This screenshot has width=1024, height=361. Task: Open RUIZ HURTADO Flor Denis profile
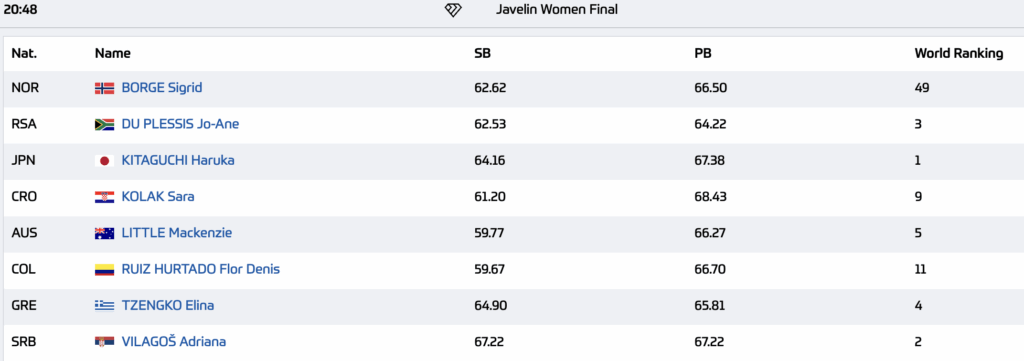[200, 269]
